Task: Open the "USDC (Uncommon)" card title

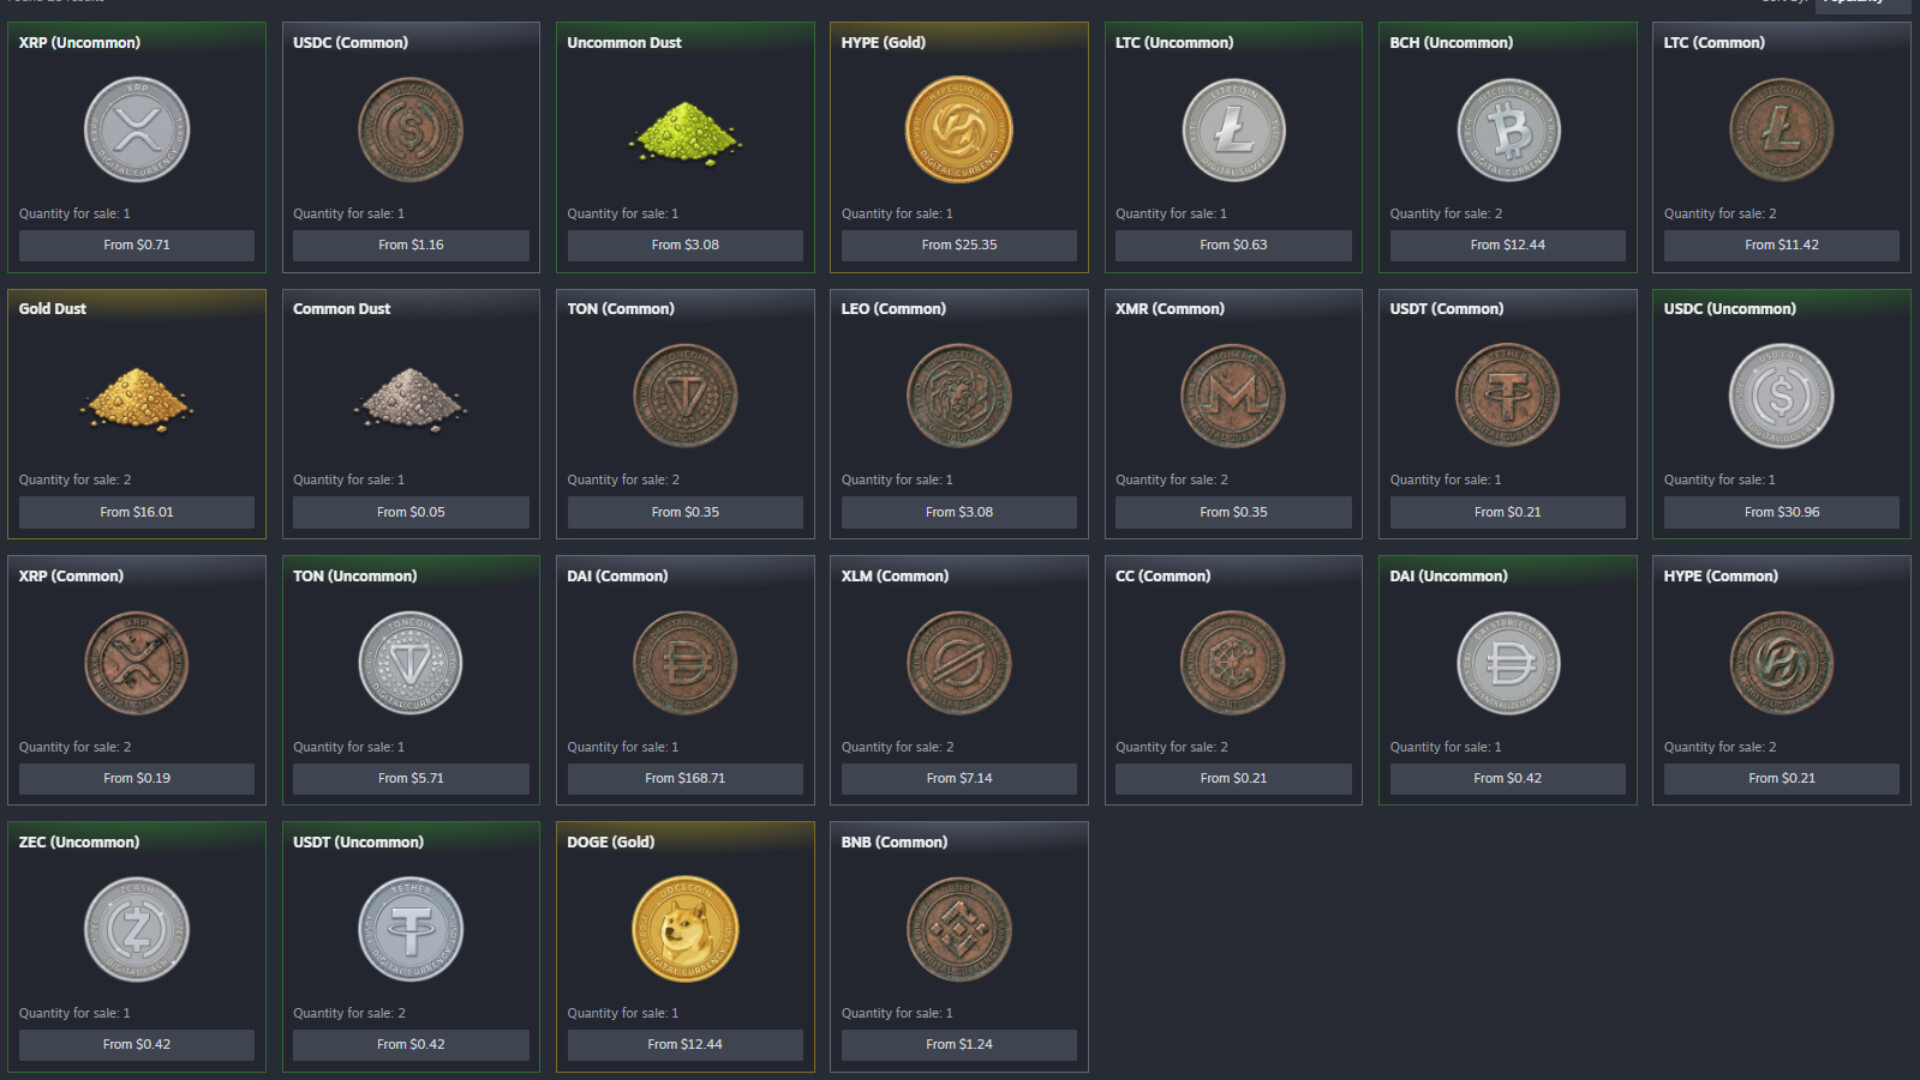Action: [x=1730, y=309]
